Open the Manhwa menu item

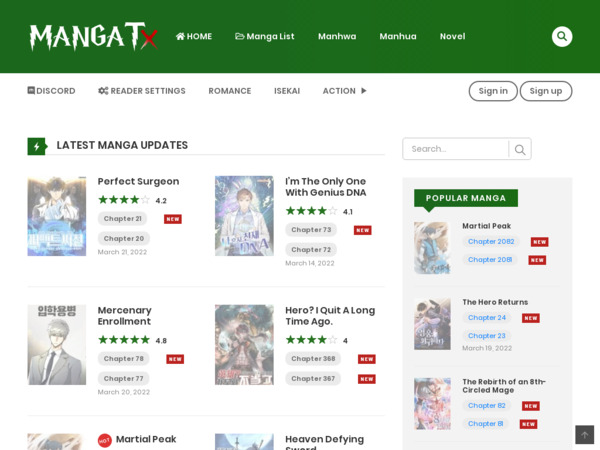(337, 36)
